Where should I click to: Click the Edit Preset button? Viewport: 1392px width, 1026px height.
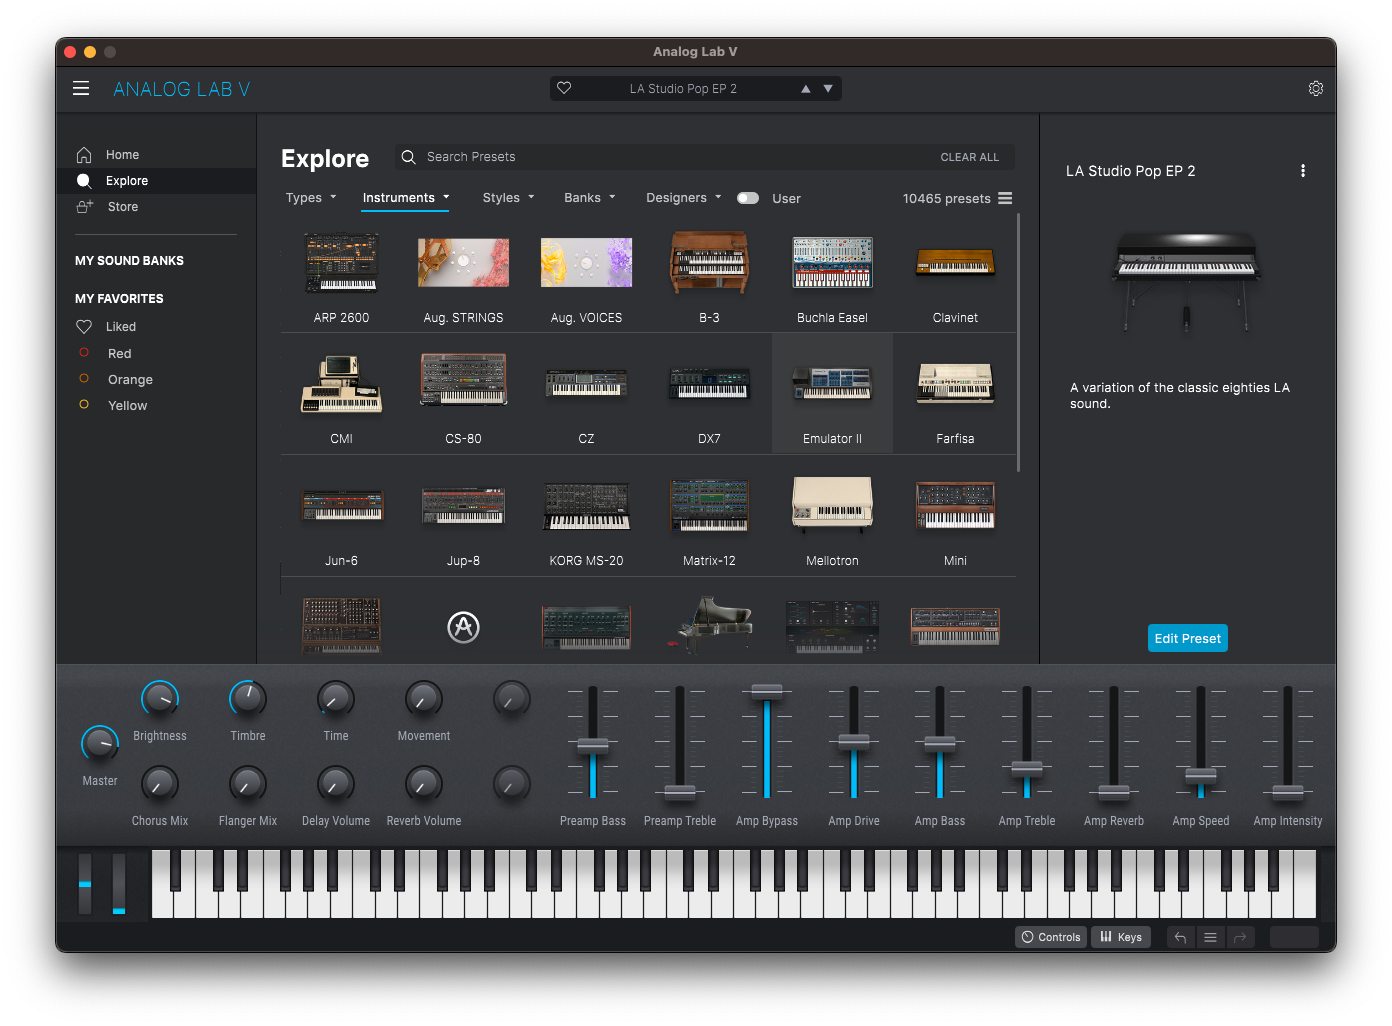(x=1187, y=638)
